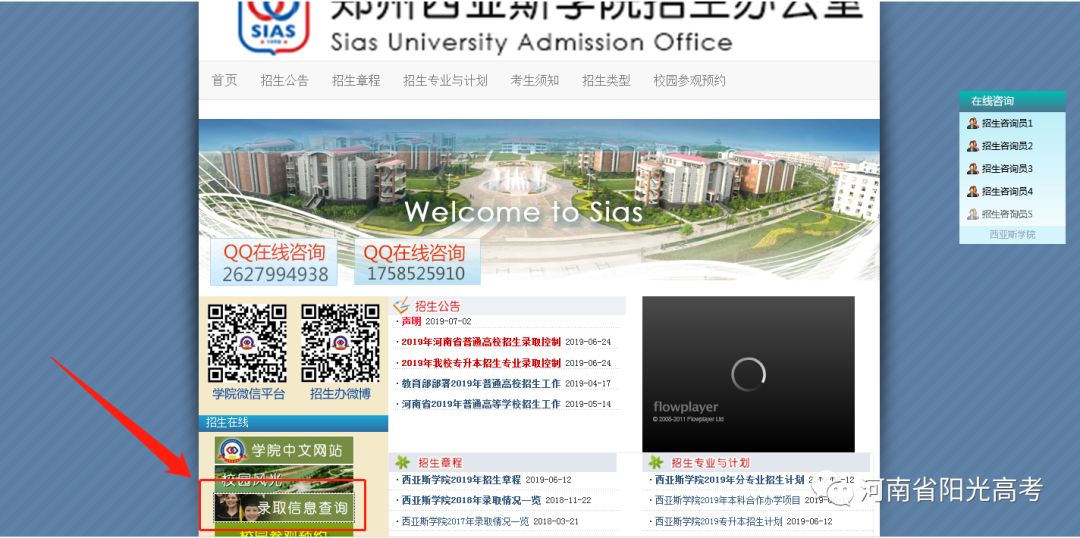The image size is (1080, 538).
Task: Open the 声明 2019-07-02 announcement
Action: point(436,322)
